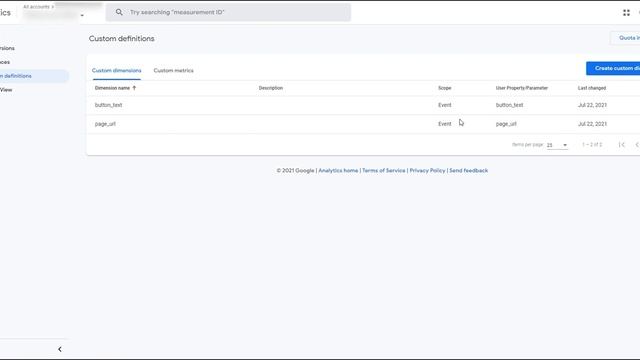This screenshot has height=360, width=640.
Task: Click the Scope column header
Action: click(x=444, y=88)
